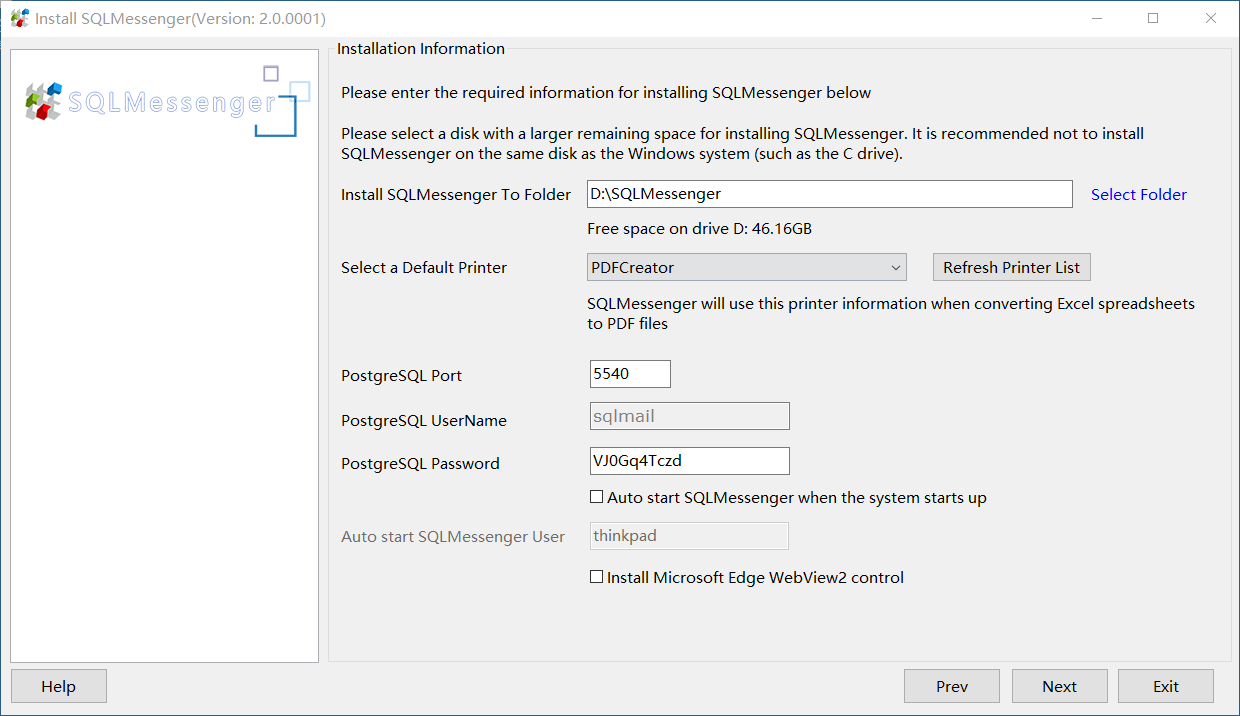Click the 'Select a Default Printer' label
1240x716 pixels.
click(x=424, y=268)
